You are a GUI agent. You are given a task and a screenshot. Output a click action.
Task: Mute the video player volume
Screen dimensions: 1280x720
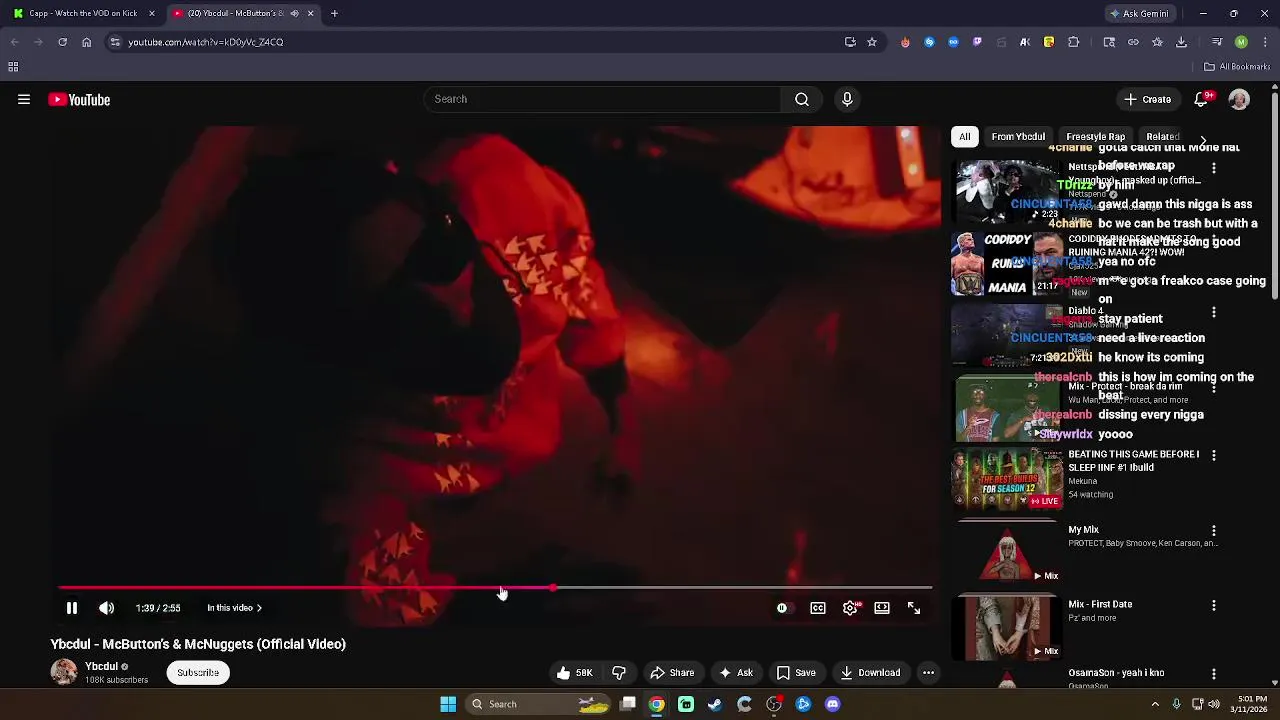click(106, 608)
